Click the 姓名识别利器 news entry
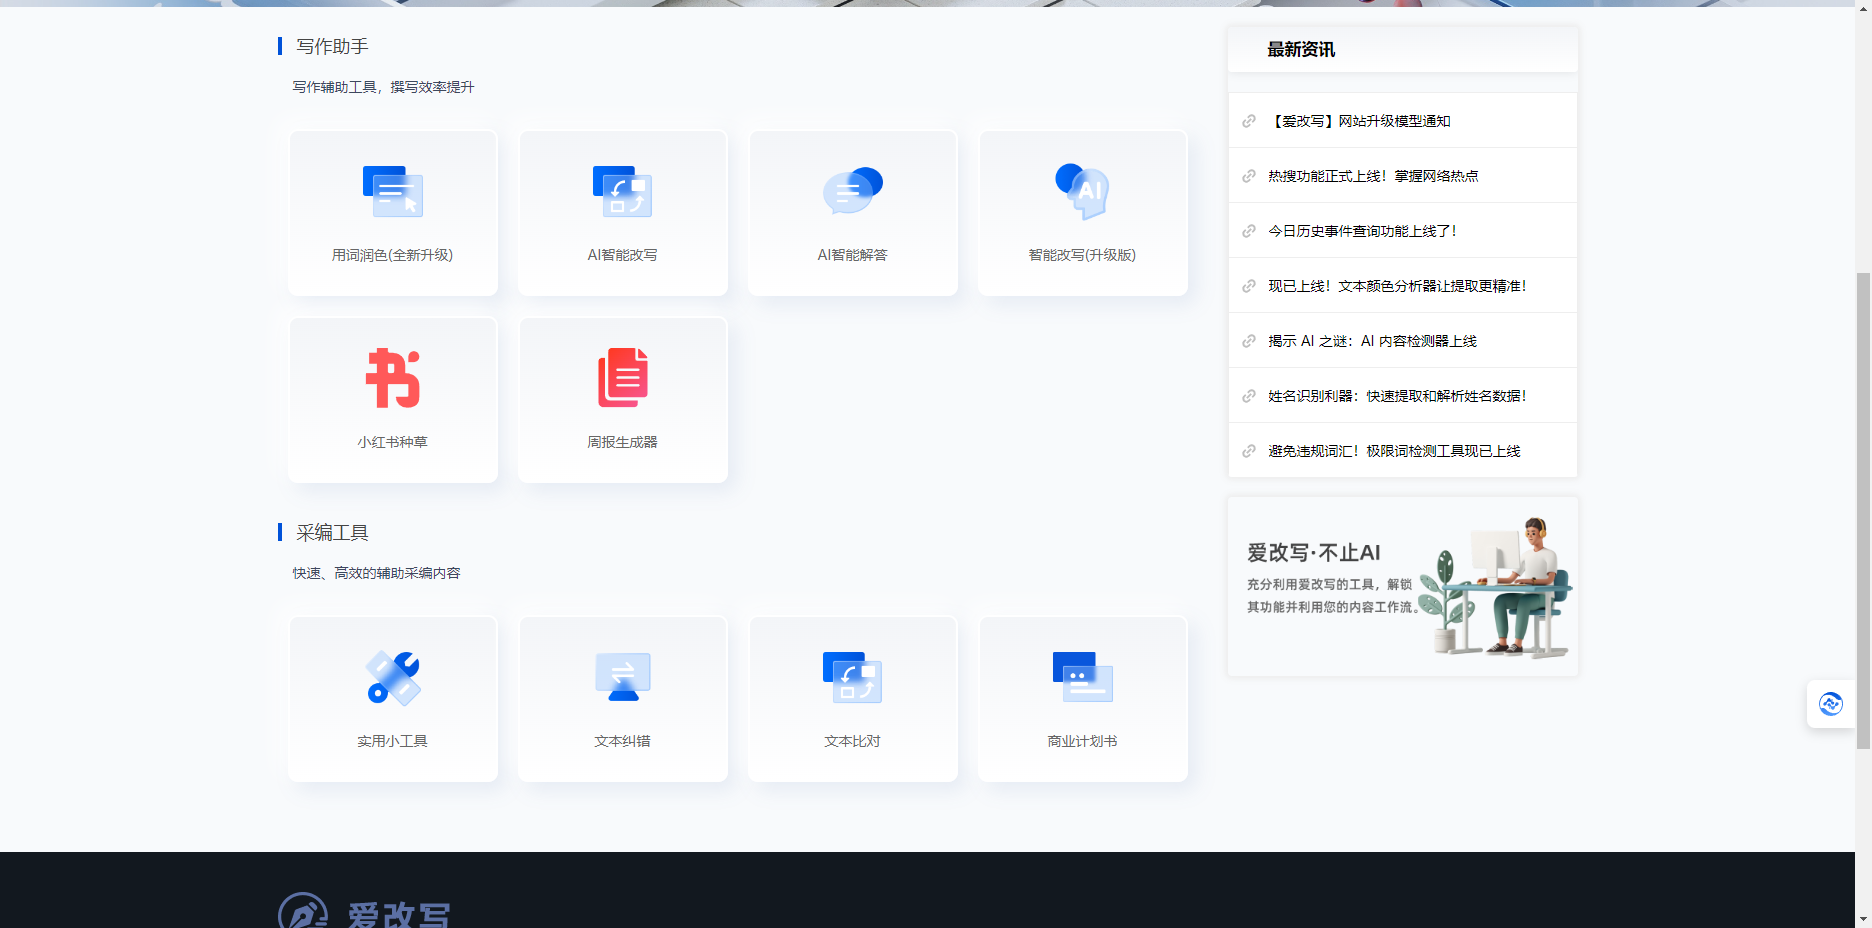Screen dimensions: 1872x928 [1398, 395]
